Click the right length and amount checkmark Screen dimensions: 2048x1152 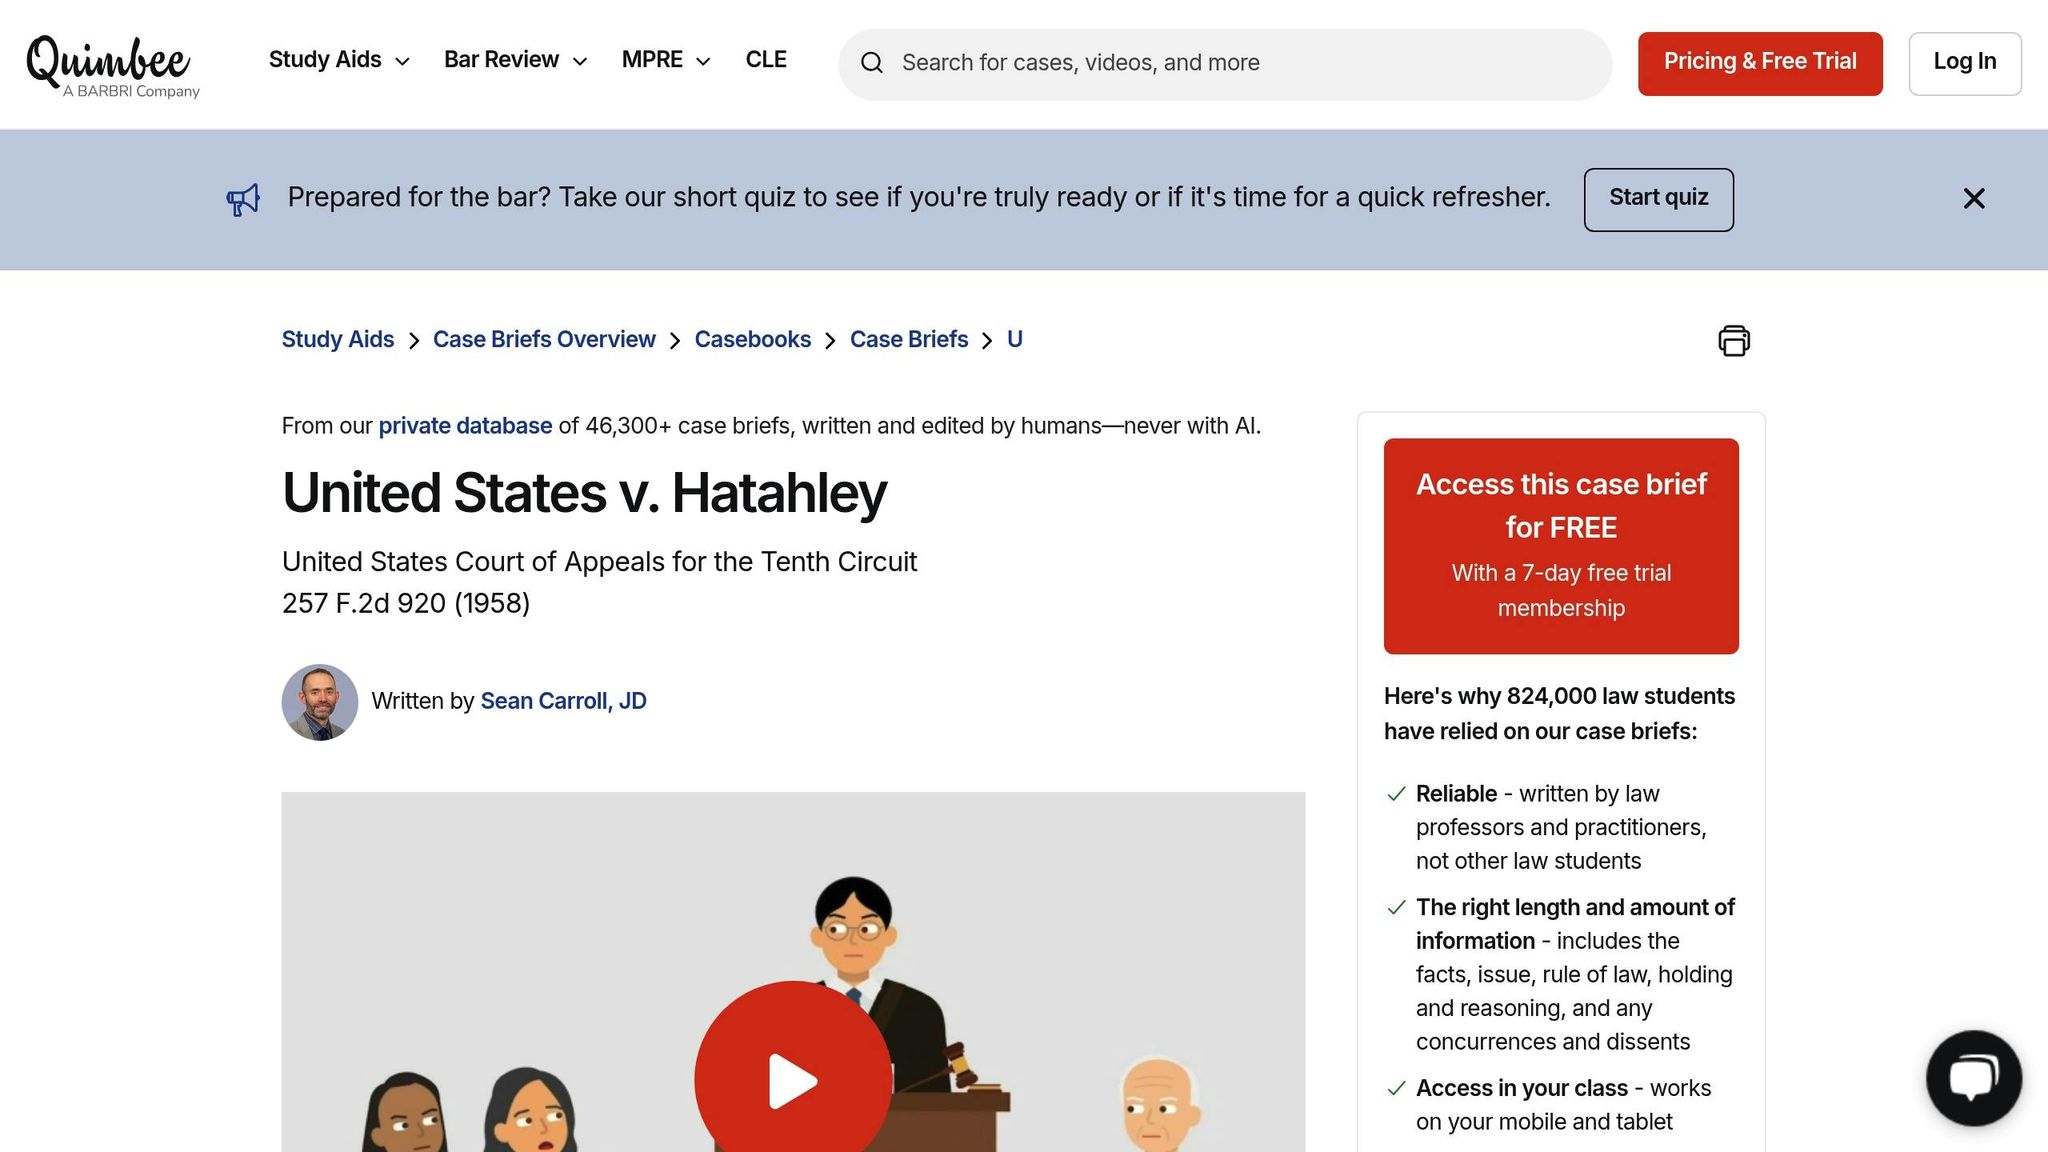click(x=1396, y=908)
